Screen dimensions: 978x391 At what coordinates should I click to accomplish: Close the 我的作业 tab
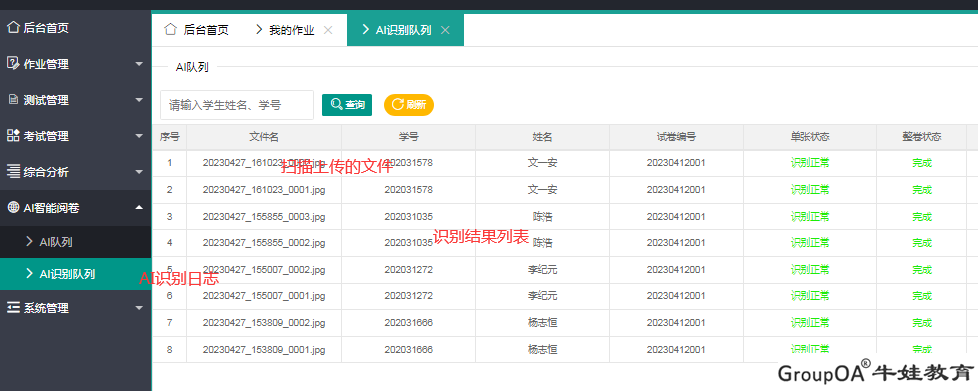328,30
